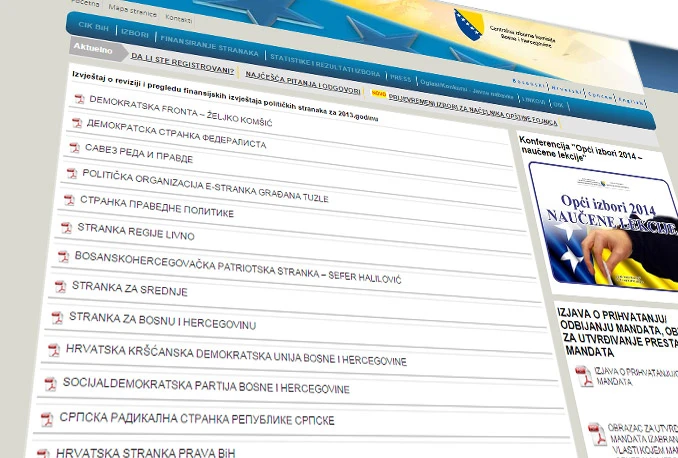Select the Aktuelno tab label
The height and width of the screenshot is (458, 678).
[93, 48]
